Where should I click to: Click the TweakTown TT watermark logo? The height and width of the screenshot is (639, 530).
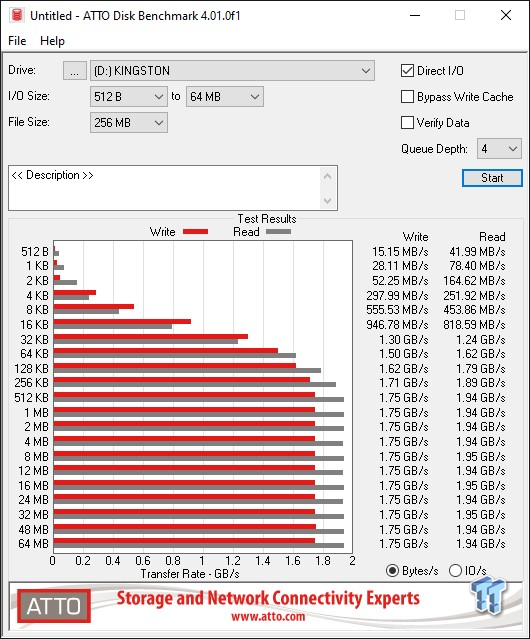[488, 596]
